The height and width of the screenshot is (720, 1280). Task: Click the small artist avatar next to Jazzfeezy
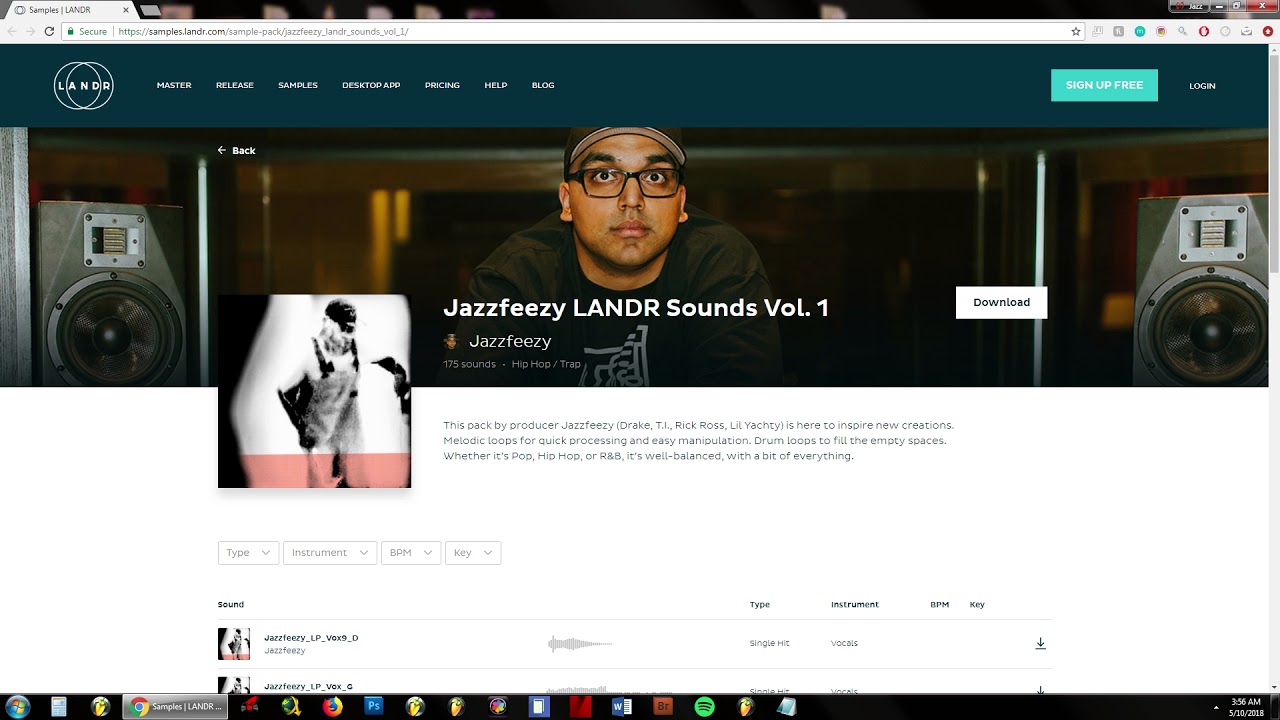[x=451, y=341]
